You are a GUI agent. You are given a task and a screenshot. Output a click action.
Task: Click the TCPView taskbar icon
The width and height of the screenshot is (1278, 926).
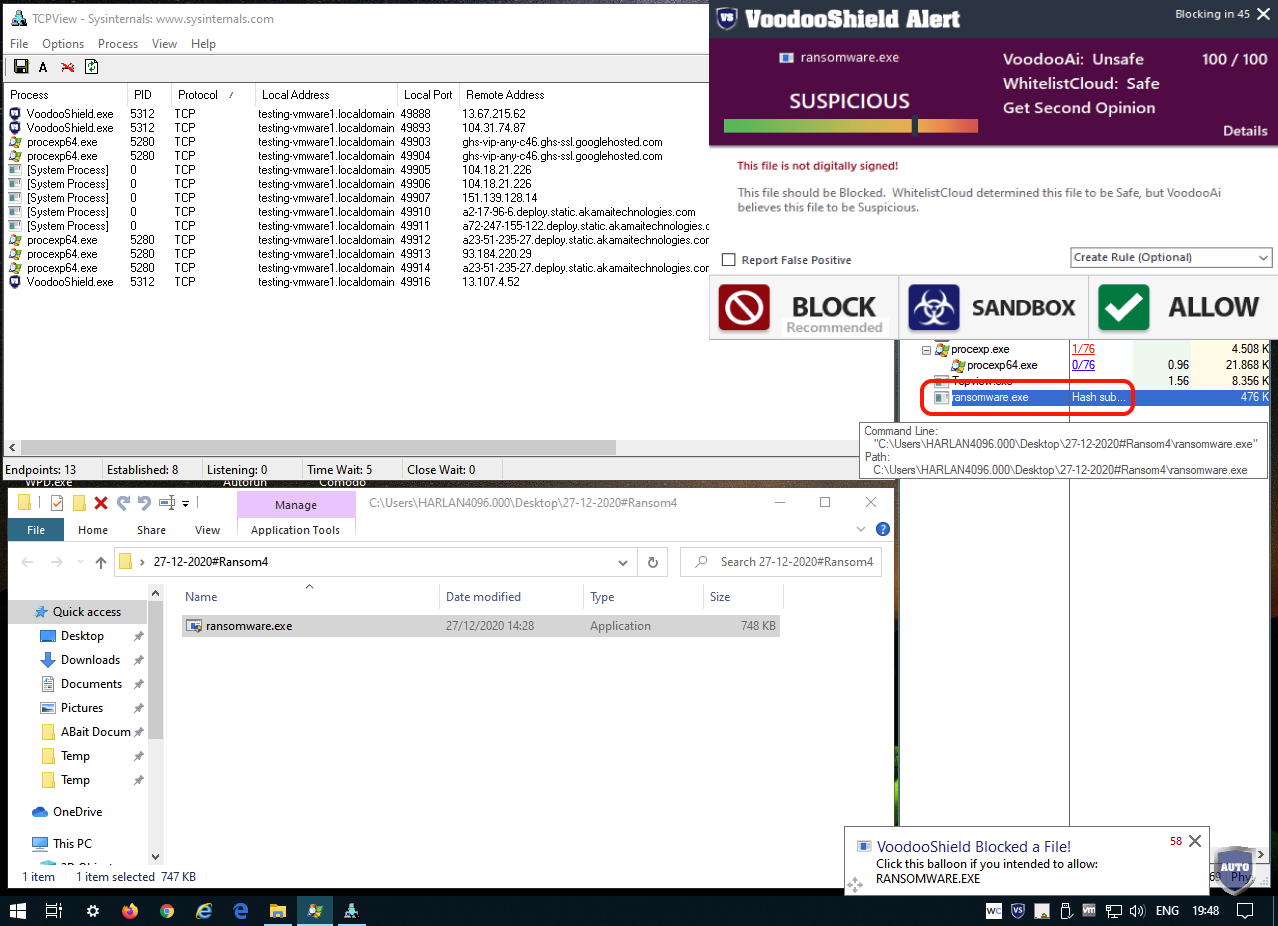coord(352,911)
